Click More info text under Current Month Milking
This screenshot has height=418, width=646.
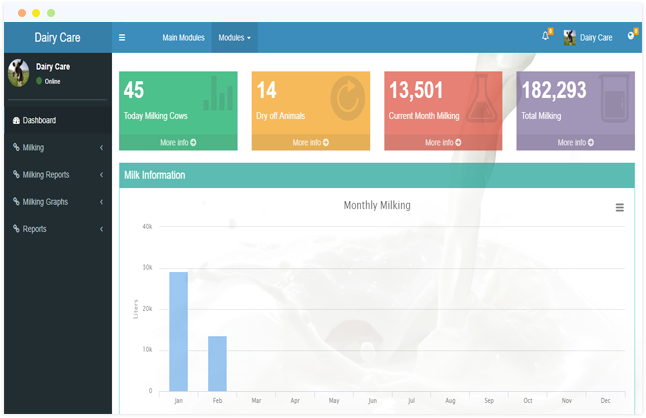[x=439, y=142]
